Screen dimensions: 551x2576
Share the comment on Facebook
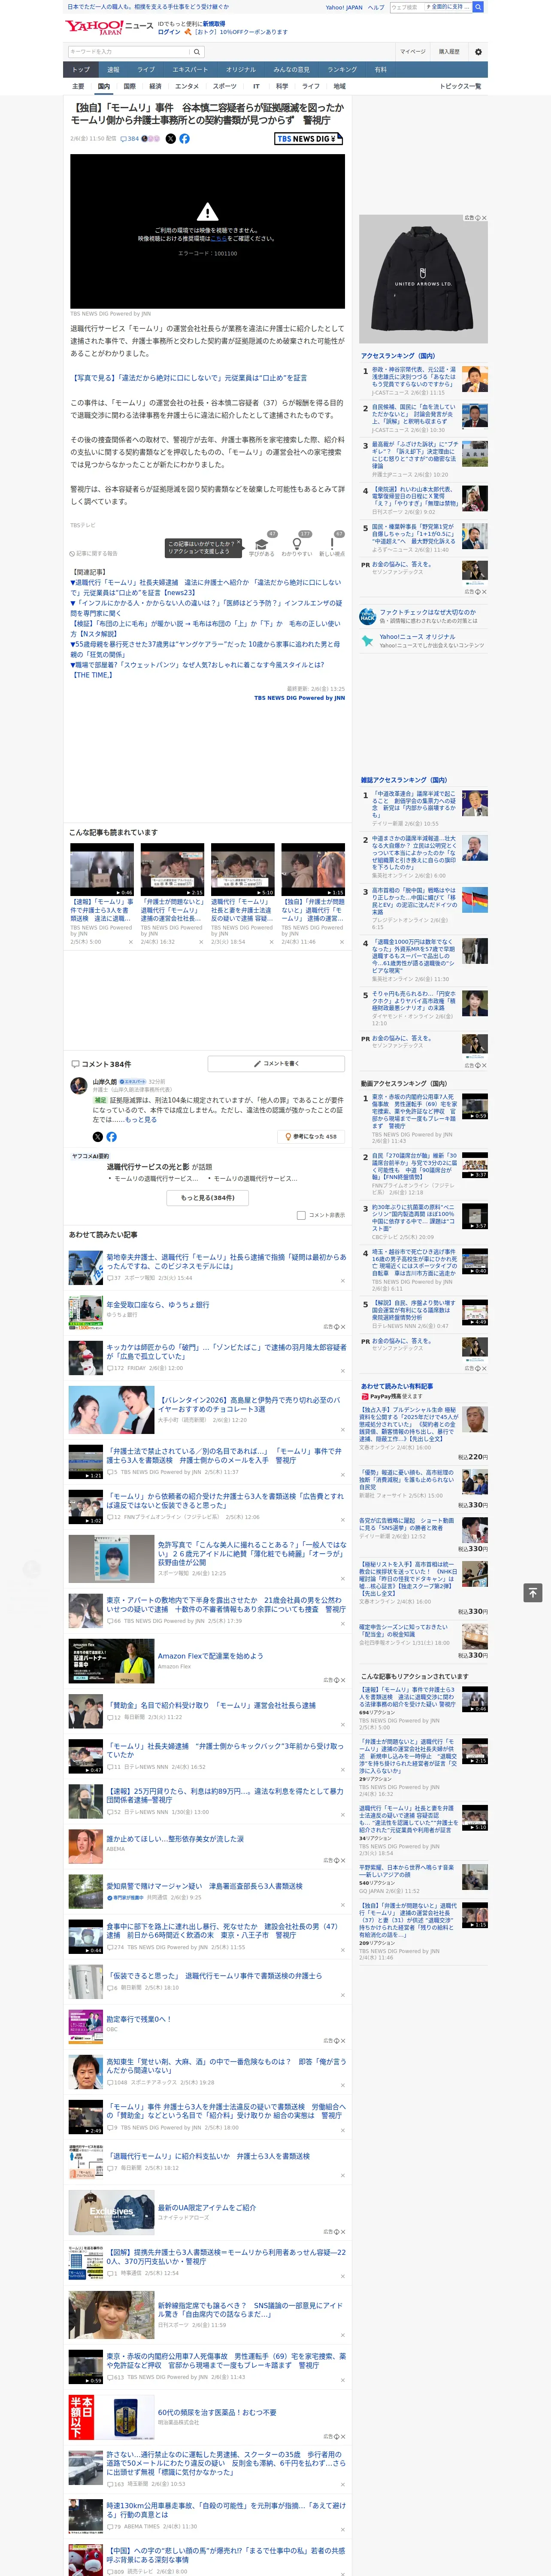tap(111, 1137)
